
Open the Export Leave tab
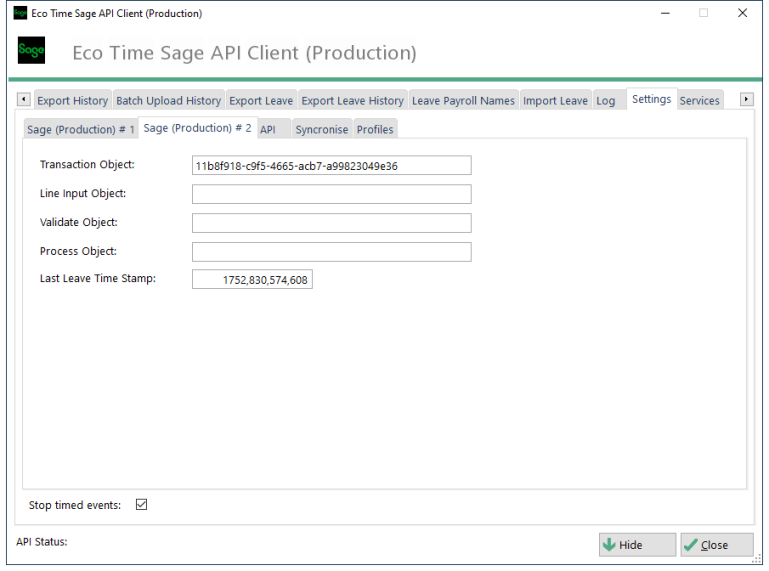click(260, 101)
